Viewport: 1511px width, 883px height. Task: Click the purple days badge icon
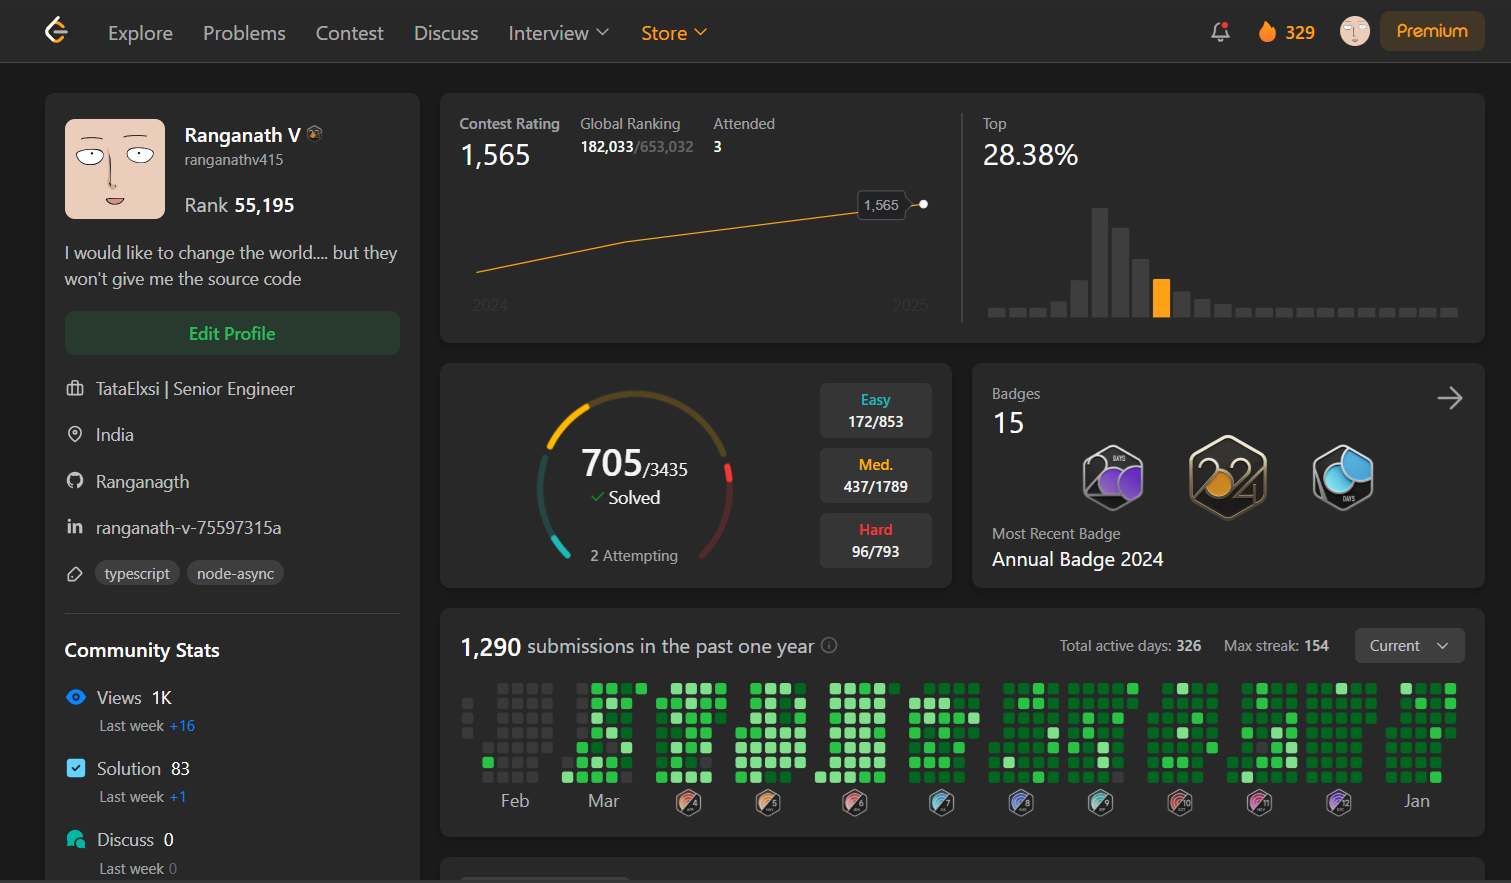(1113, 478)
